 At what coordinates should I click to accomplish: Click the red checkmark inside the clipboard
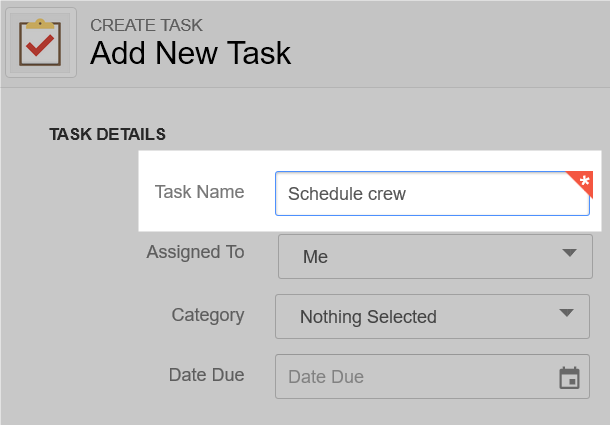point(40,45)
